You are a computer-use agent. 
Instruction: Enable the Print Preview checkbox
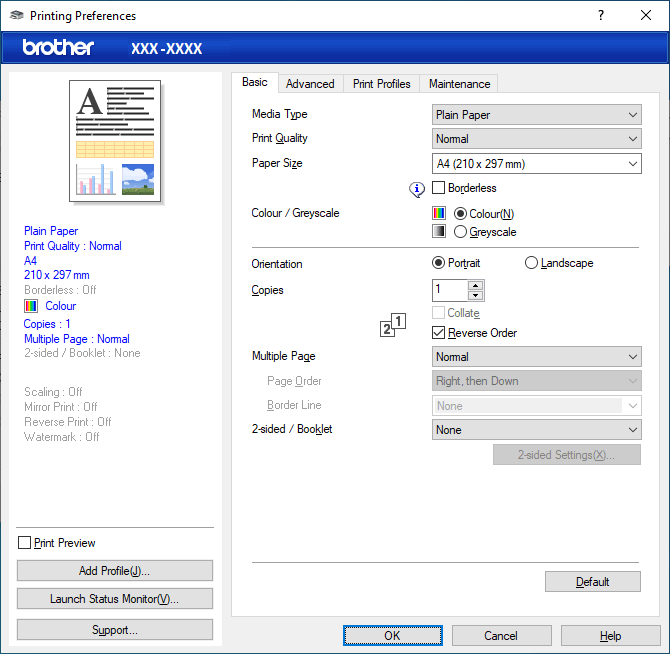point(24,543)
